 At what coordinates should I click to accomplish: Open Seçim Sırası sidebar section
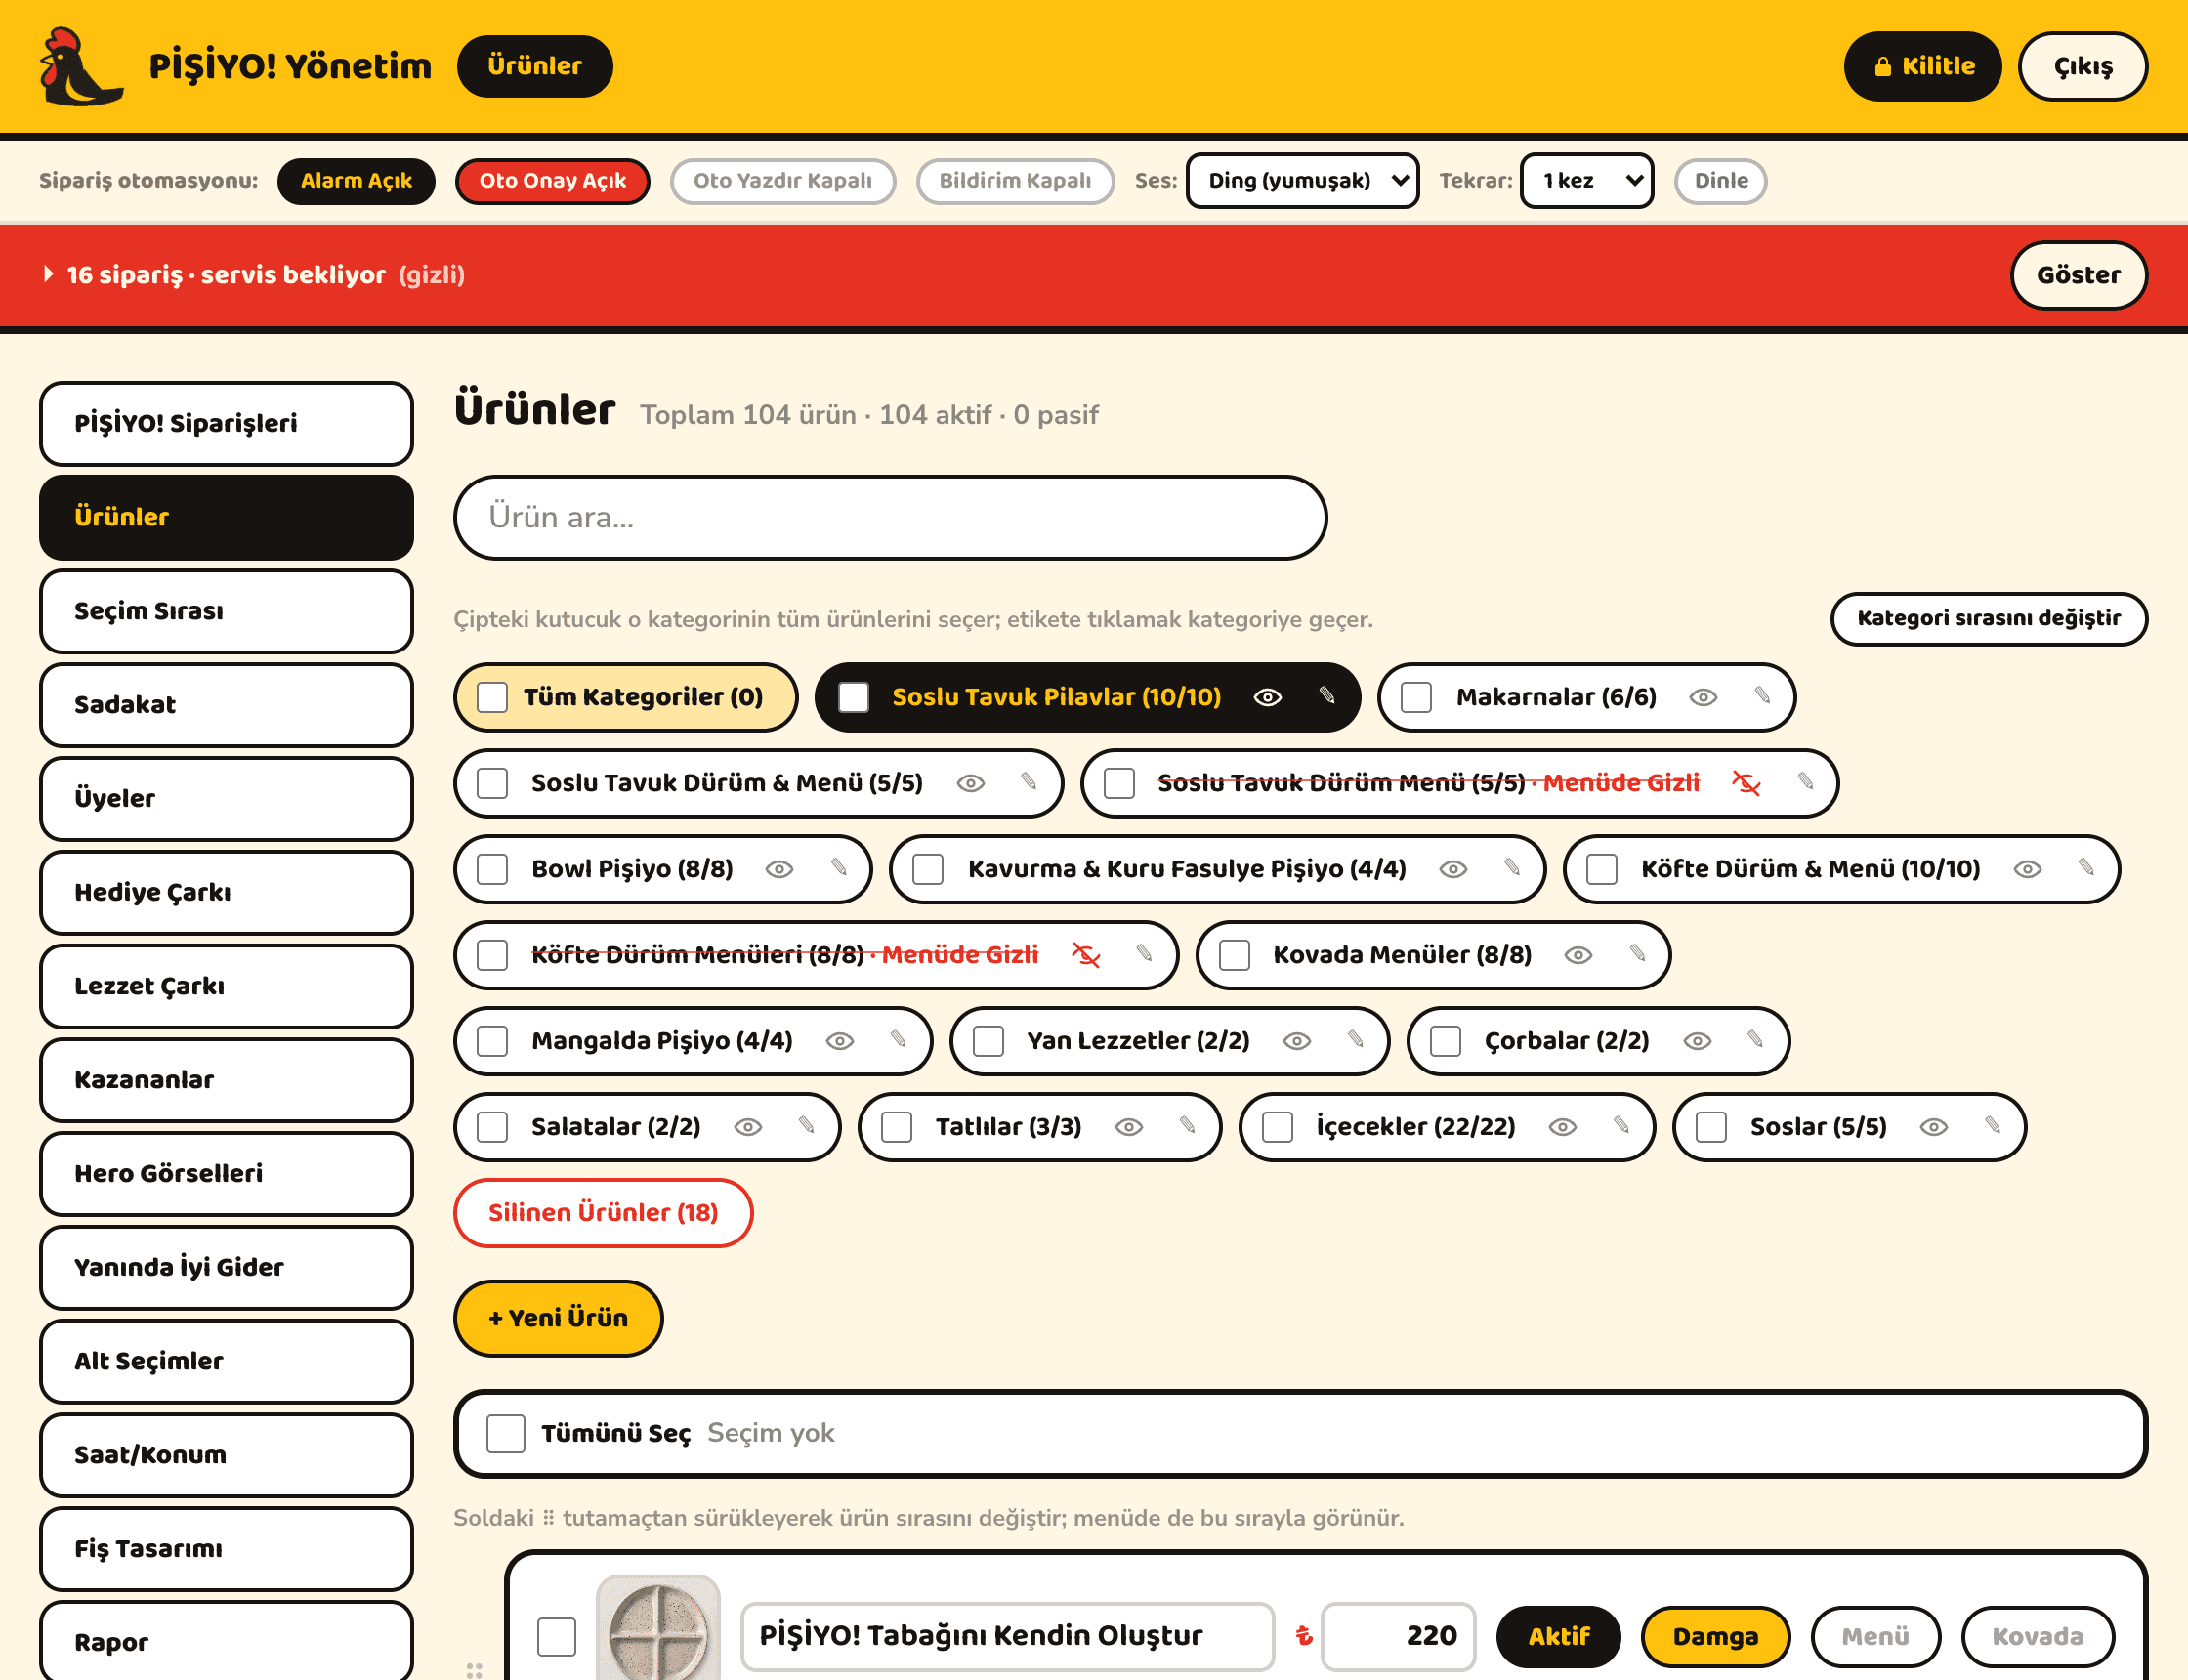(x=226, y=611)
